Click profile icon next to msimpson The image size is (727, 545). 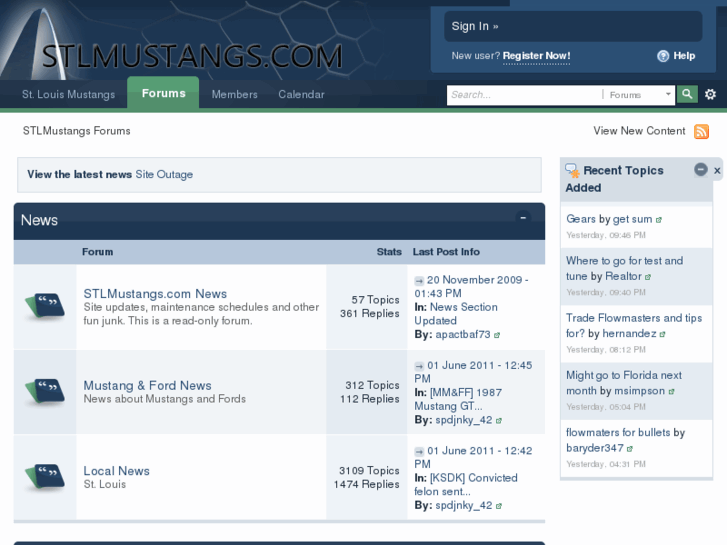coord(671,392)
